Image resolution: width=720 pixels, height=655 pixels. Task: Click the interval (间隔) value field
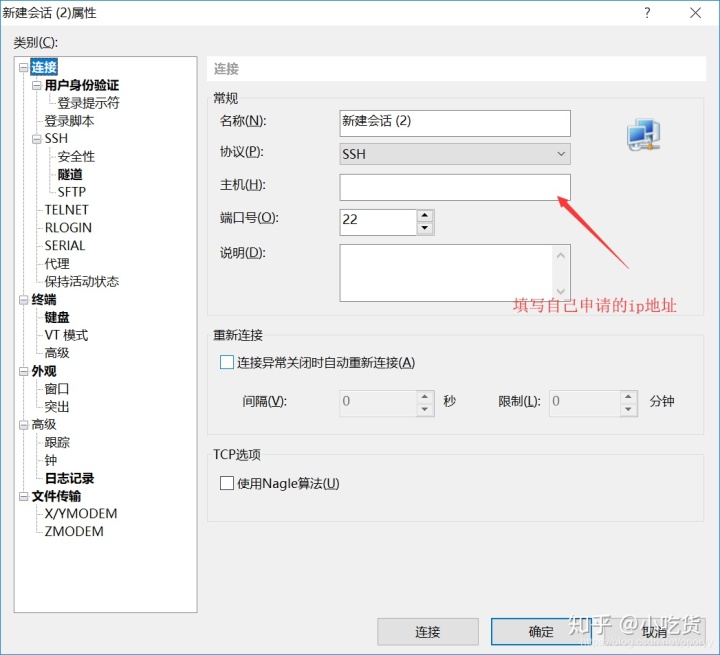[378, 403]
